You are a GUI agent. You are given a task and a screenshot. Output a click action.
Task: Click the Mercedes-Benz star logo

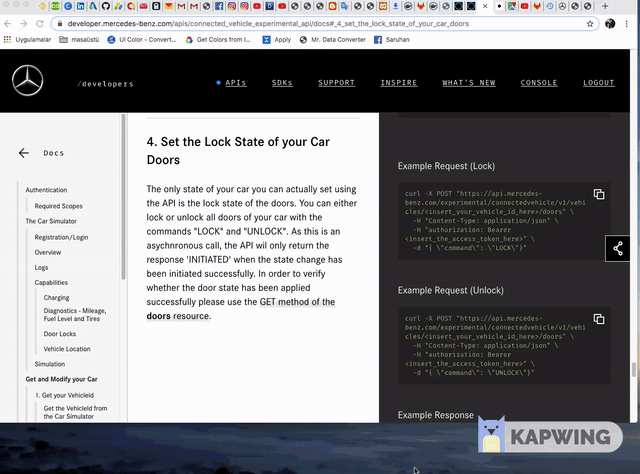point(27,80)
